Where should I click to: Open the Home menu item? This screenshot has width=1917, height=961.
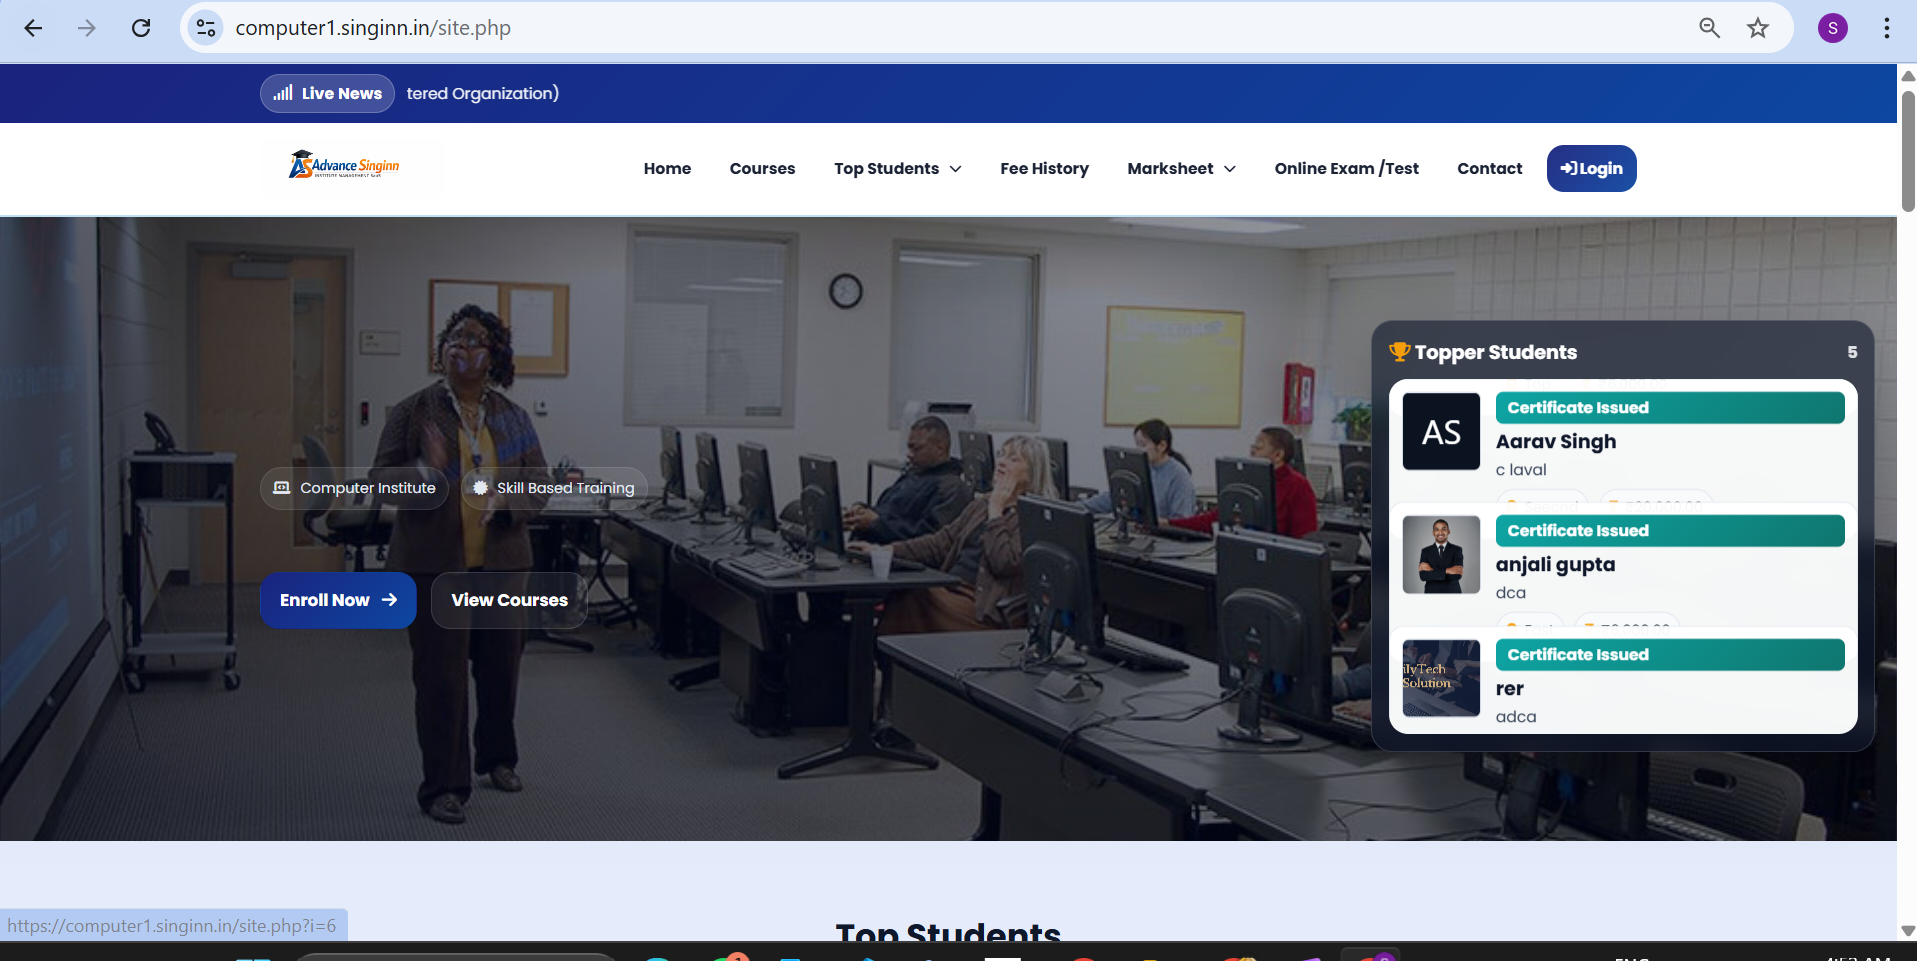tap(667, 169)
